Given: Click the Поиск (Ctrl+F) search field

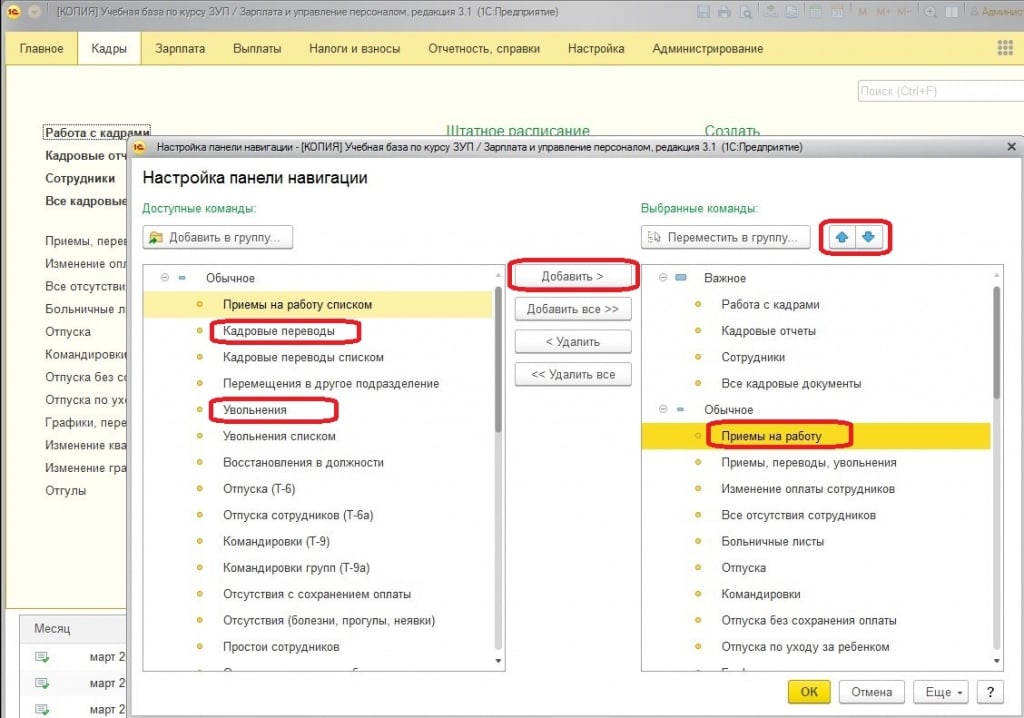Looking at the screenshot, I should click(x=938, y=91).
